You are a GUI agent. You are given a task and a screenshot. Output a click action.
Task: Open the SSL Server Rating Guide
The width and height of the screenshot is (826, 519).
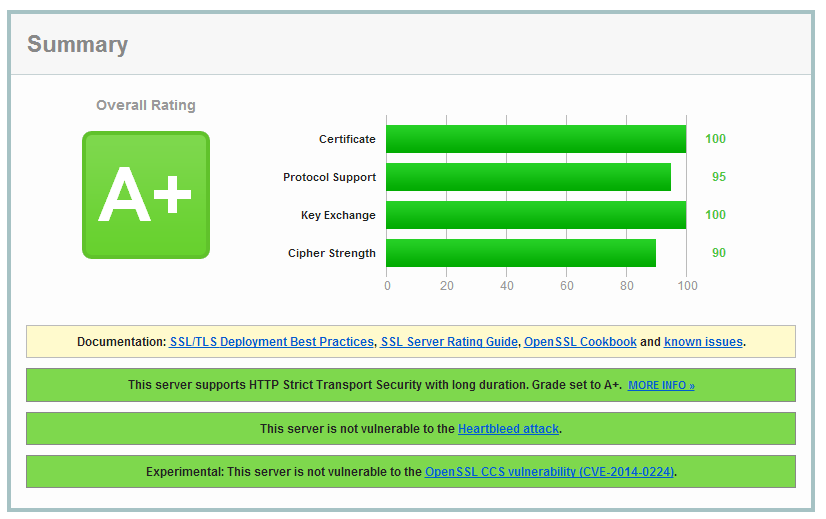(x=449, y=342)
